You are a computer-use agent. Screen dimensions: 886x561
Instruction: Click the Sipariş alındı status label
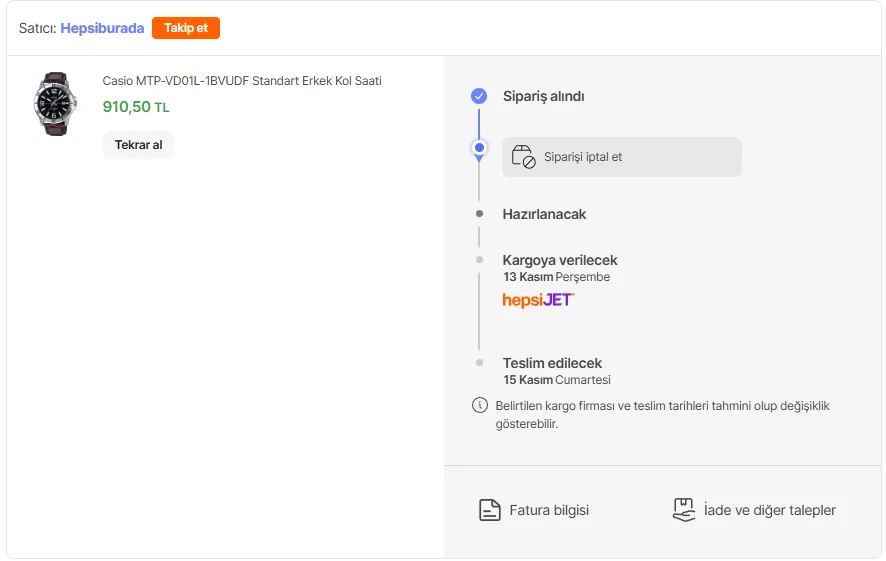click(543, 97)
